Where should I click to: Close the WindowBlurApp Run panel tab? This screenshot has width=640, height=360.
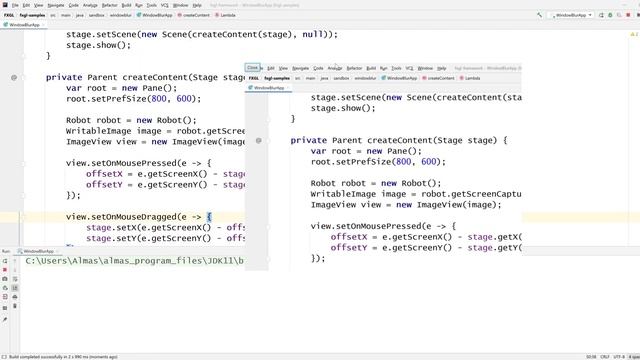click(x=57, y=251)
